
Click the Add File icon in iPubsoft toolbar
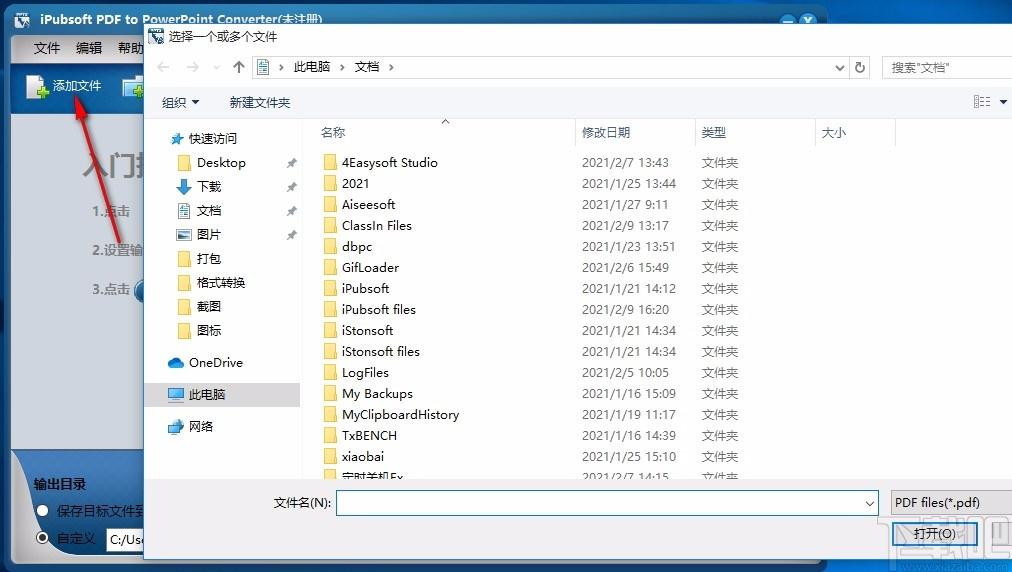point(37,87)
